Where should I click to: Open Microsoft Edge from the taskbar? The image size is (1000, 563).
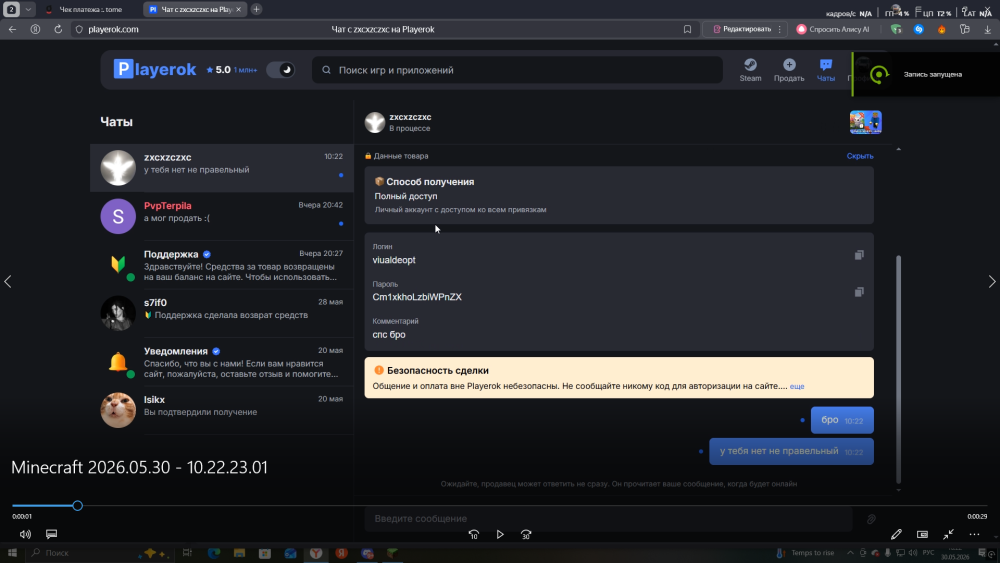point(214,553)
